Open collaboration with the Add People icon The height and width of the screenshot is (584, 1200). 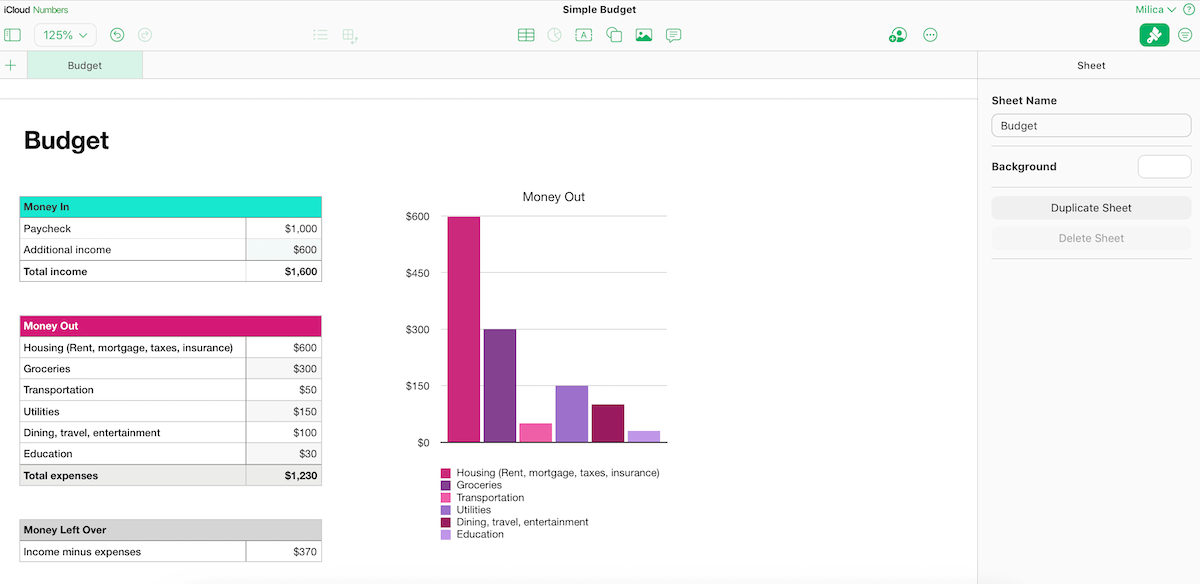(897, 34)
